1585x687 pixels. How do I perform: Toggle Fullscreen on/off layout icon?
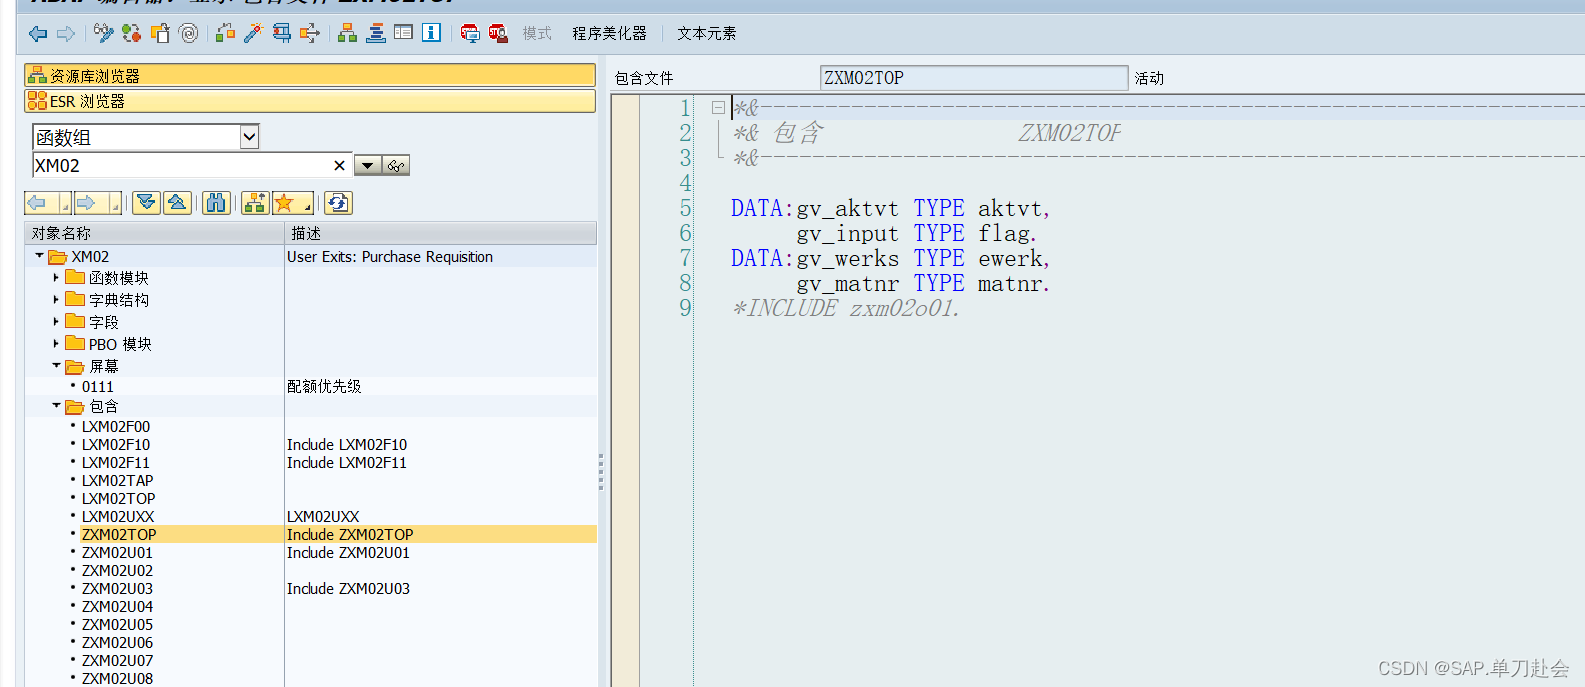click(404, 33)
